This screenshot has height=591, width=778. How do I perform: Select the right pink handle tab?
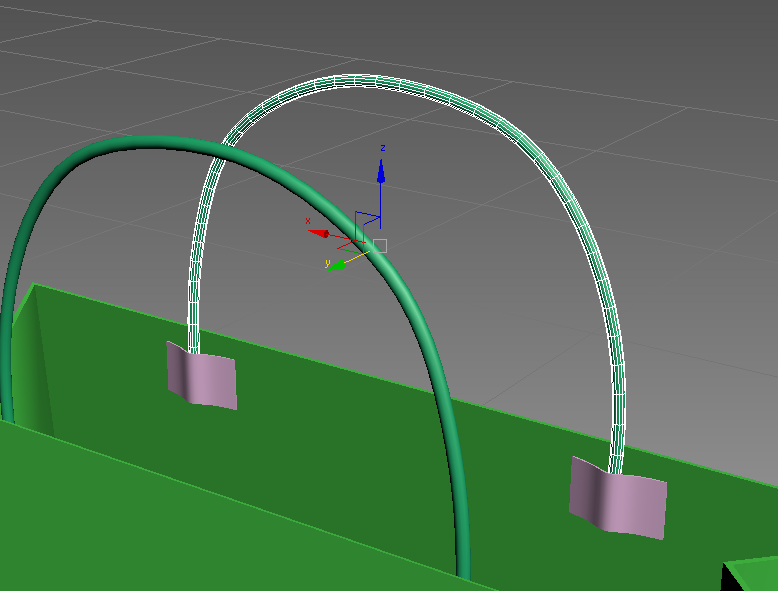click(x=617, y=498)
